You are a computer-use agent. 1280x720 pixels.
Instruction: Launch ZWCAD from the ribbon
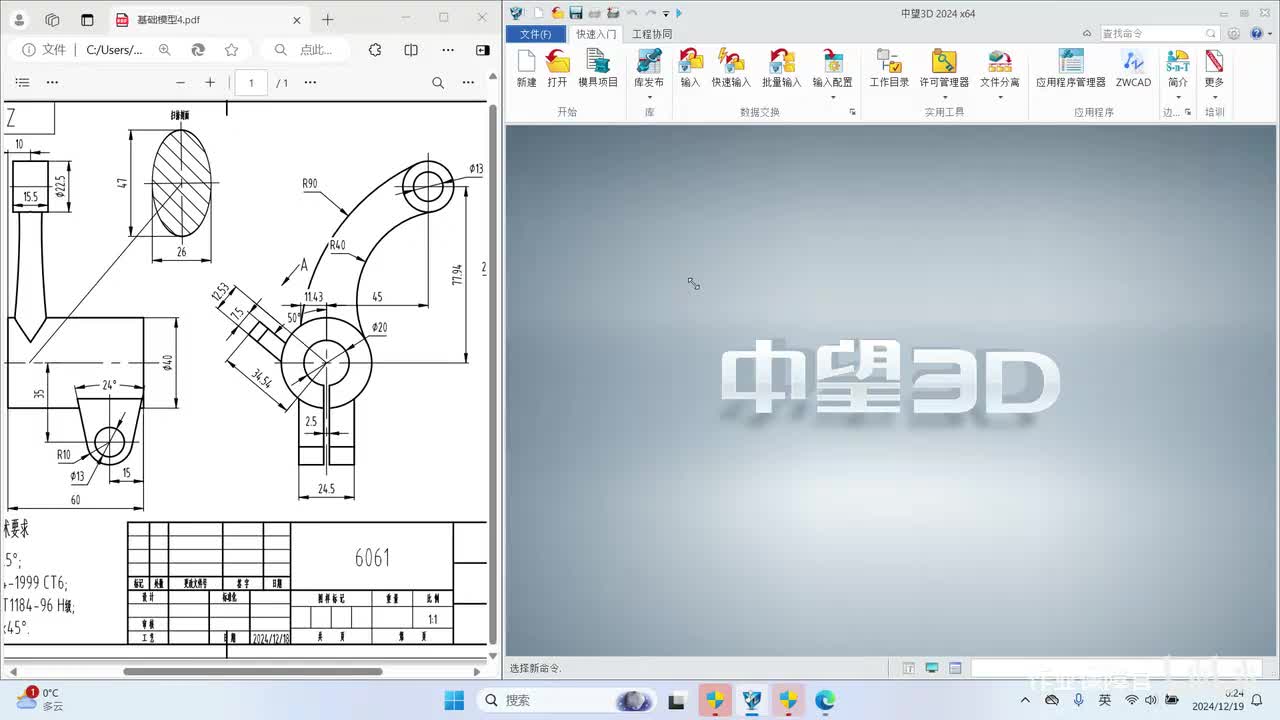tap(1133, 68)
